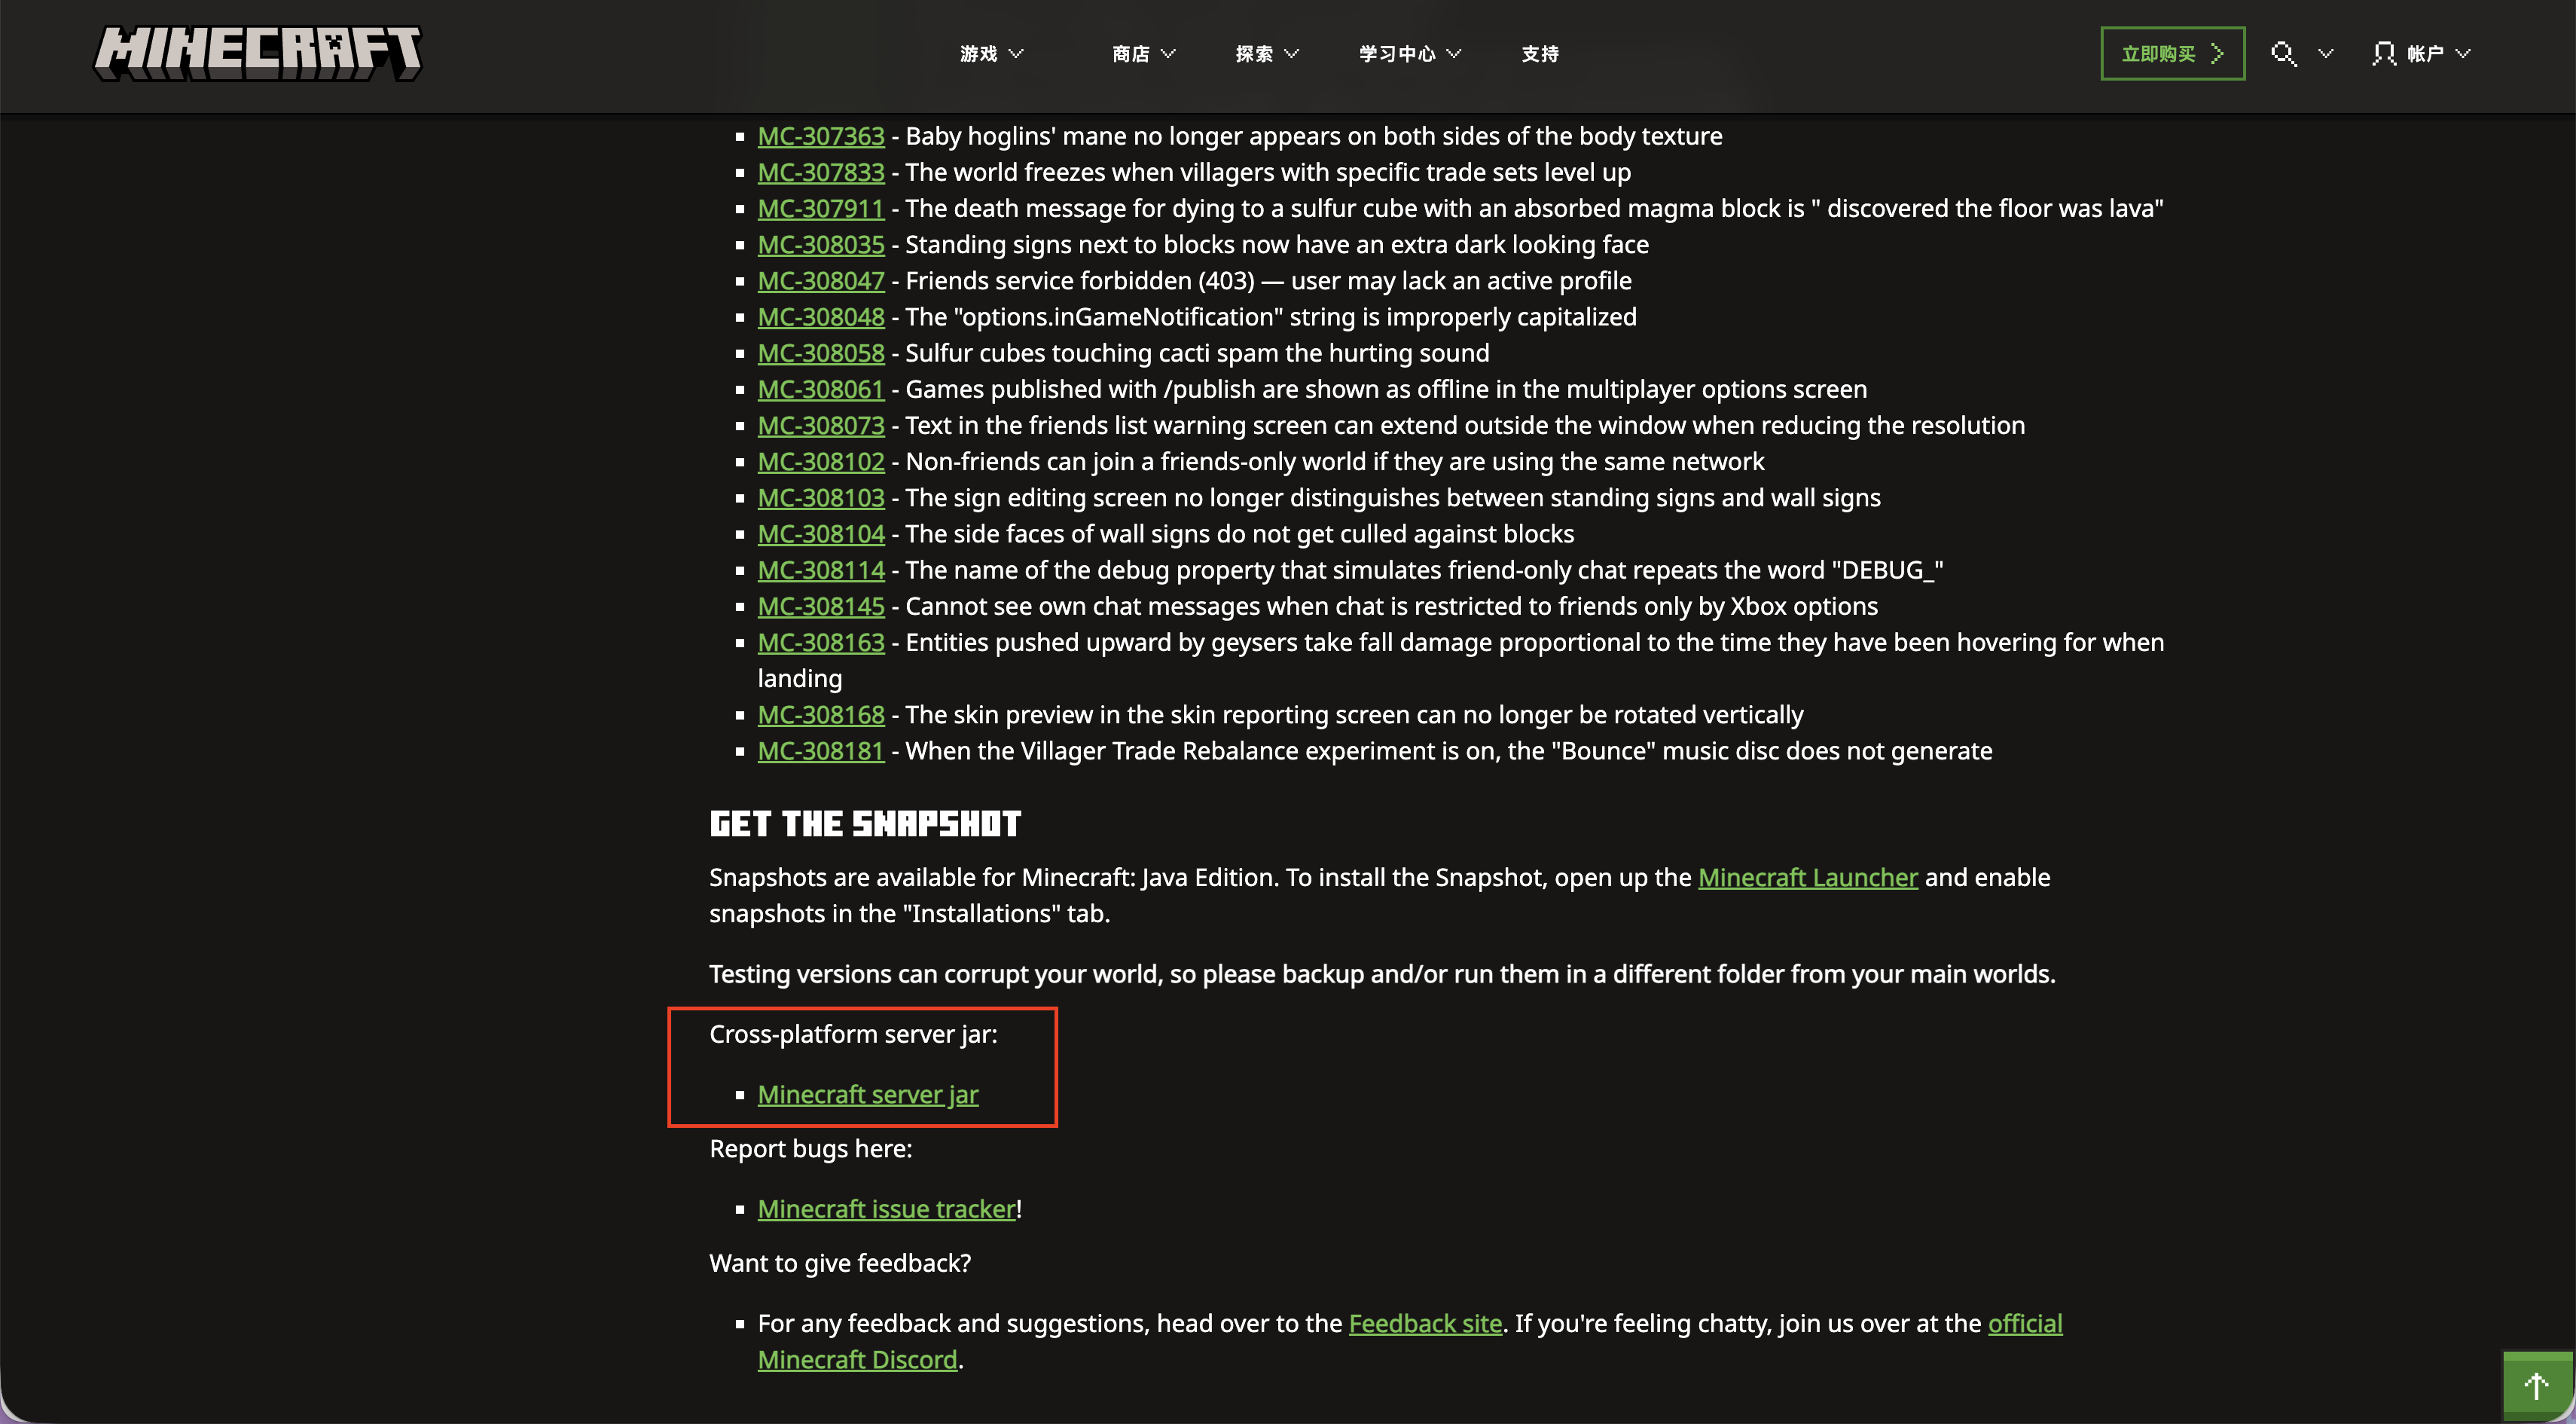
Task: Open bug report MC-308181
Action: click(821, 751)
